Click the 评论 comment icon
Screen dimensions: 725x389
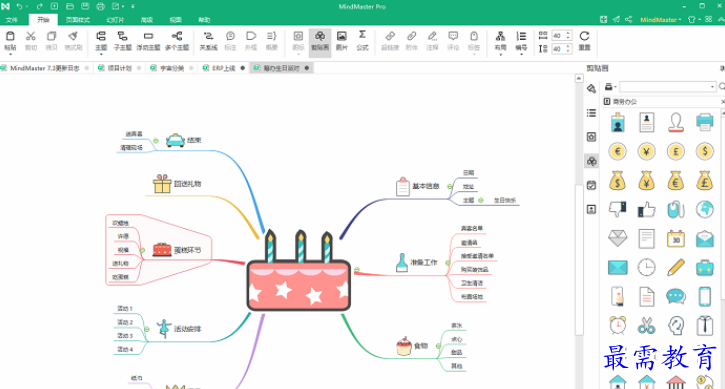(453, 37)
